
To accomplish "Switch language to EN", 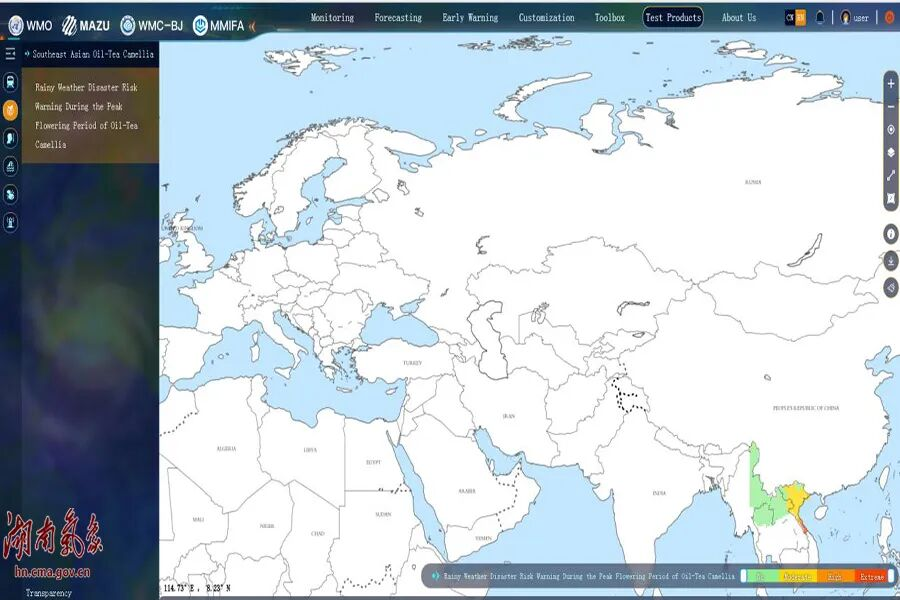I will [x=800, y=17].
